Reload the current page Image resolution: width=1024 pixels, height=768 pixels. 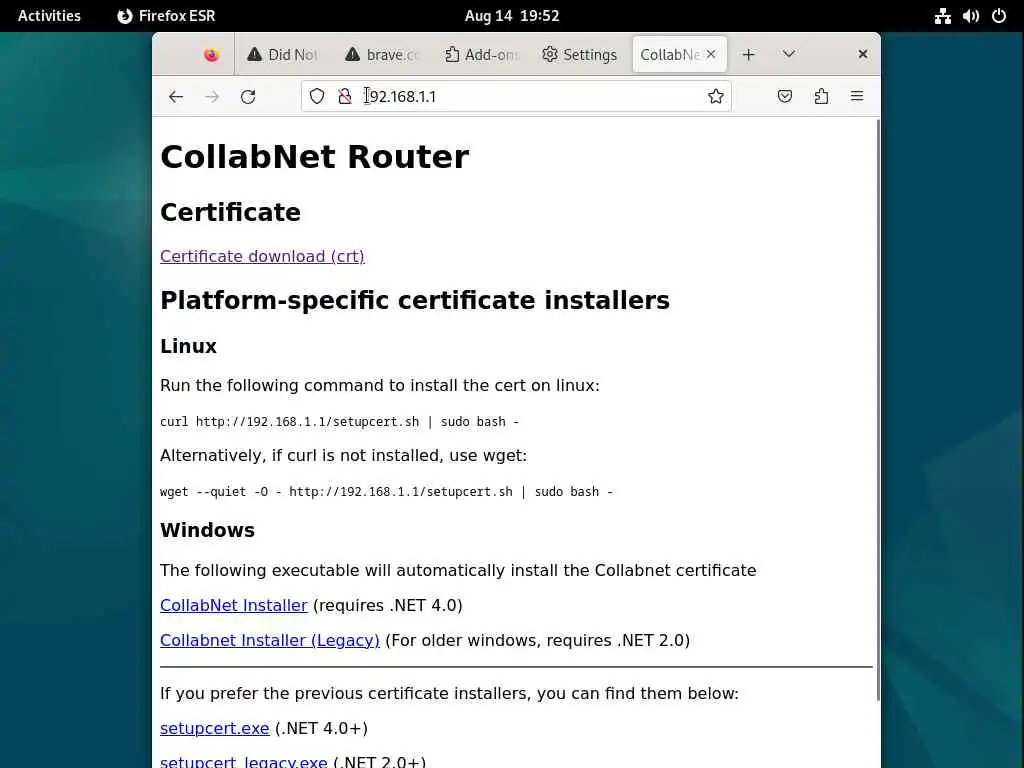tap(248, 97)
